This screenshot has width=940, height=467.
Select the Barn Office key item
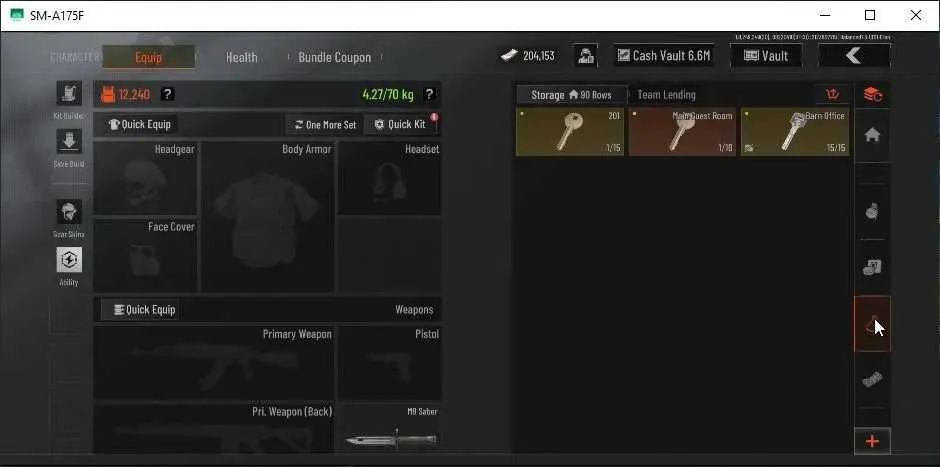[795, 132]
